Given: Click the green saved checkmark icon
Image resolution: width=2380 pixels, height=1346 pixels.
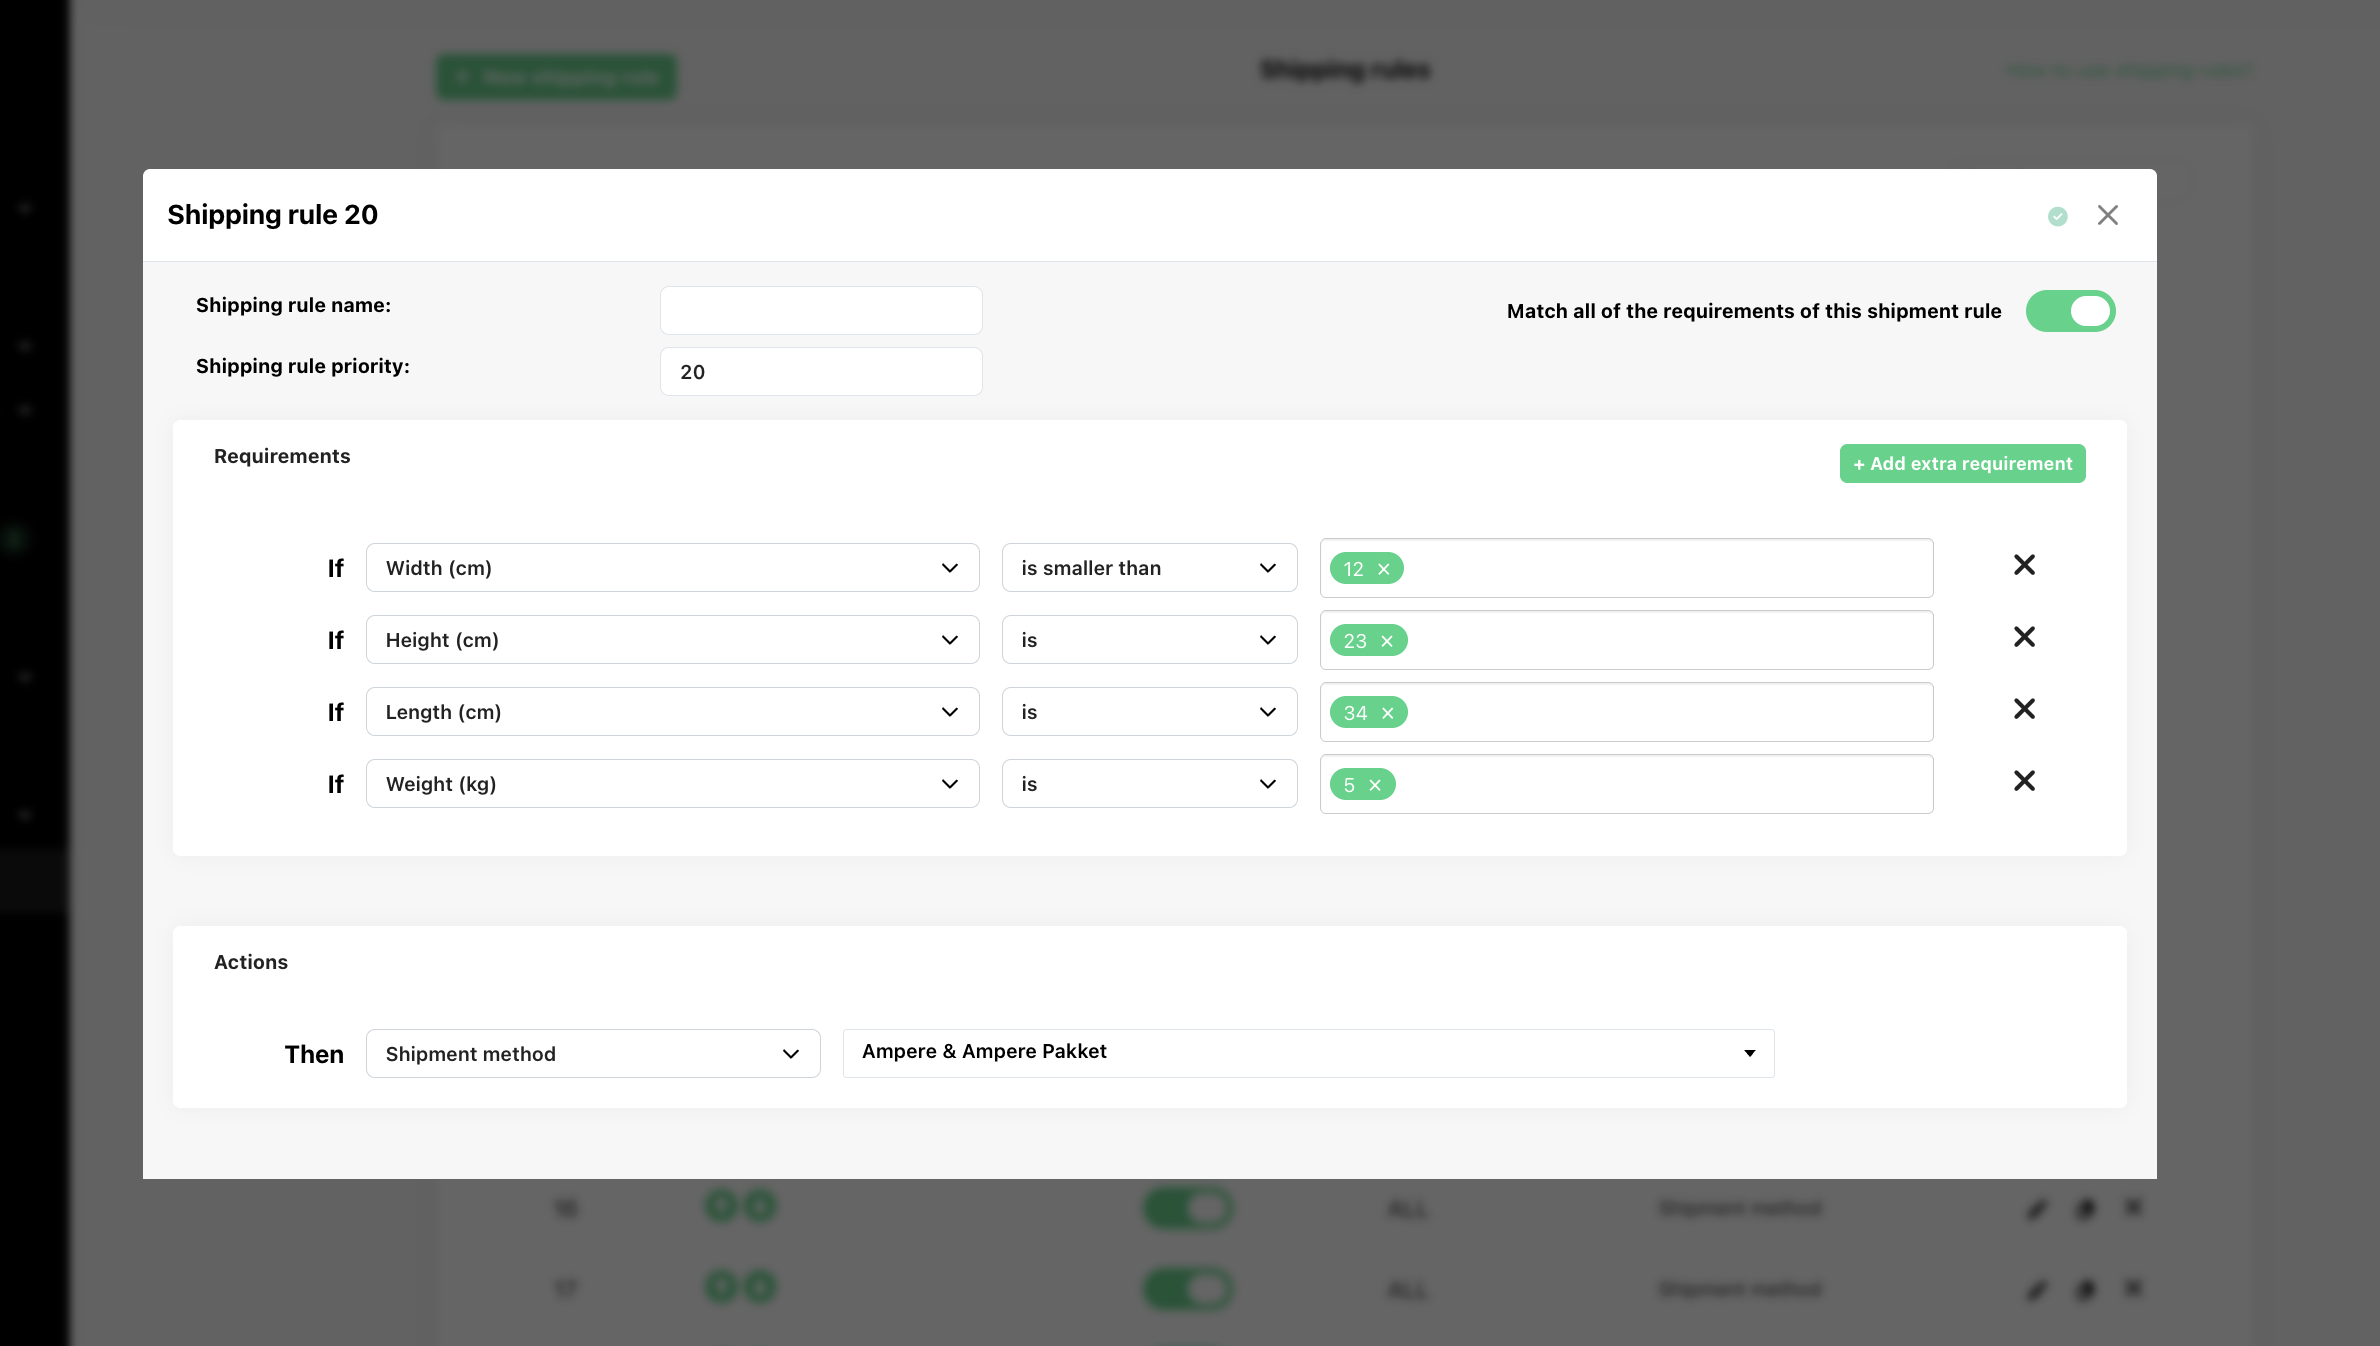Looking at the screenshot, I should tap(2057, 216).
